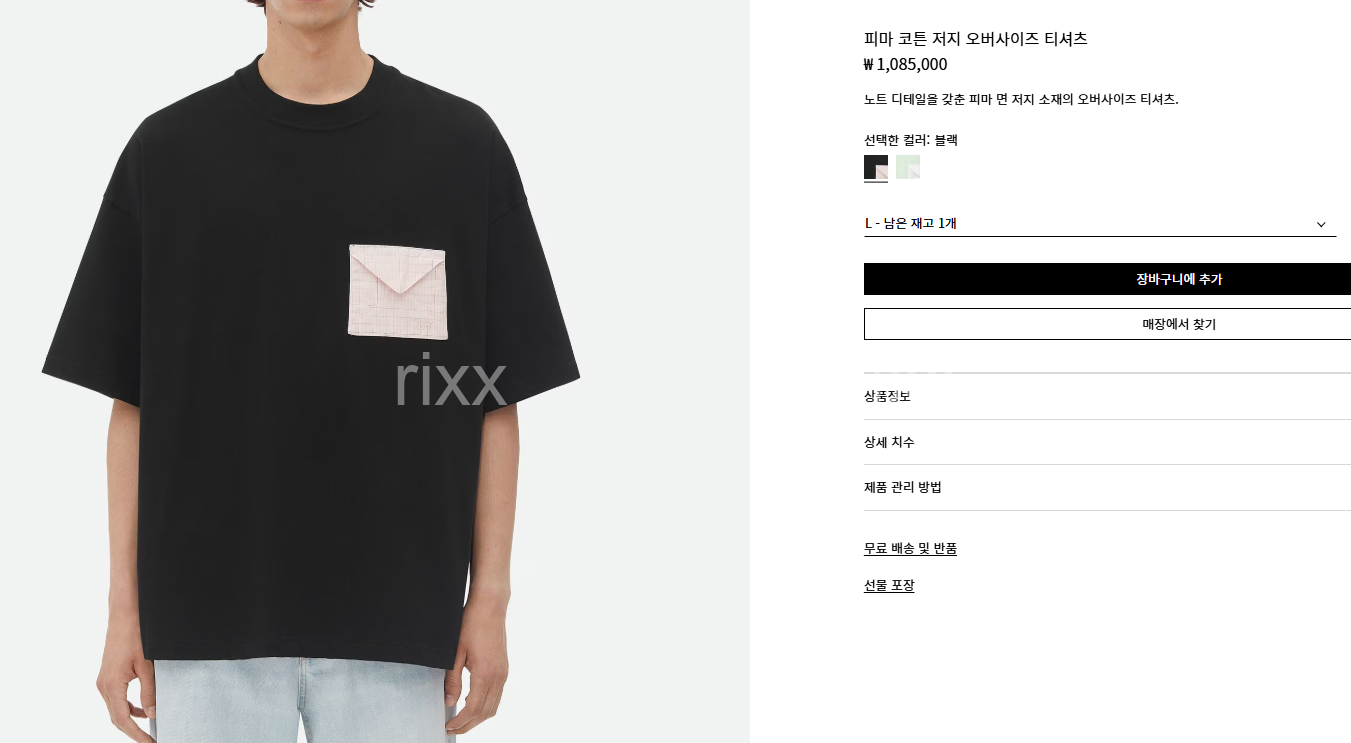Open the 선물 포장 link
This screenshot has width=1351, height=743.
coord(889,585)
